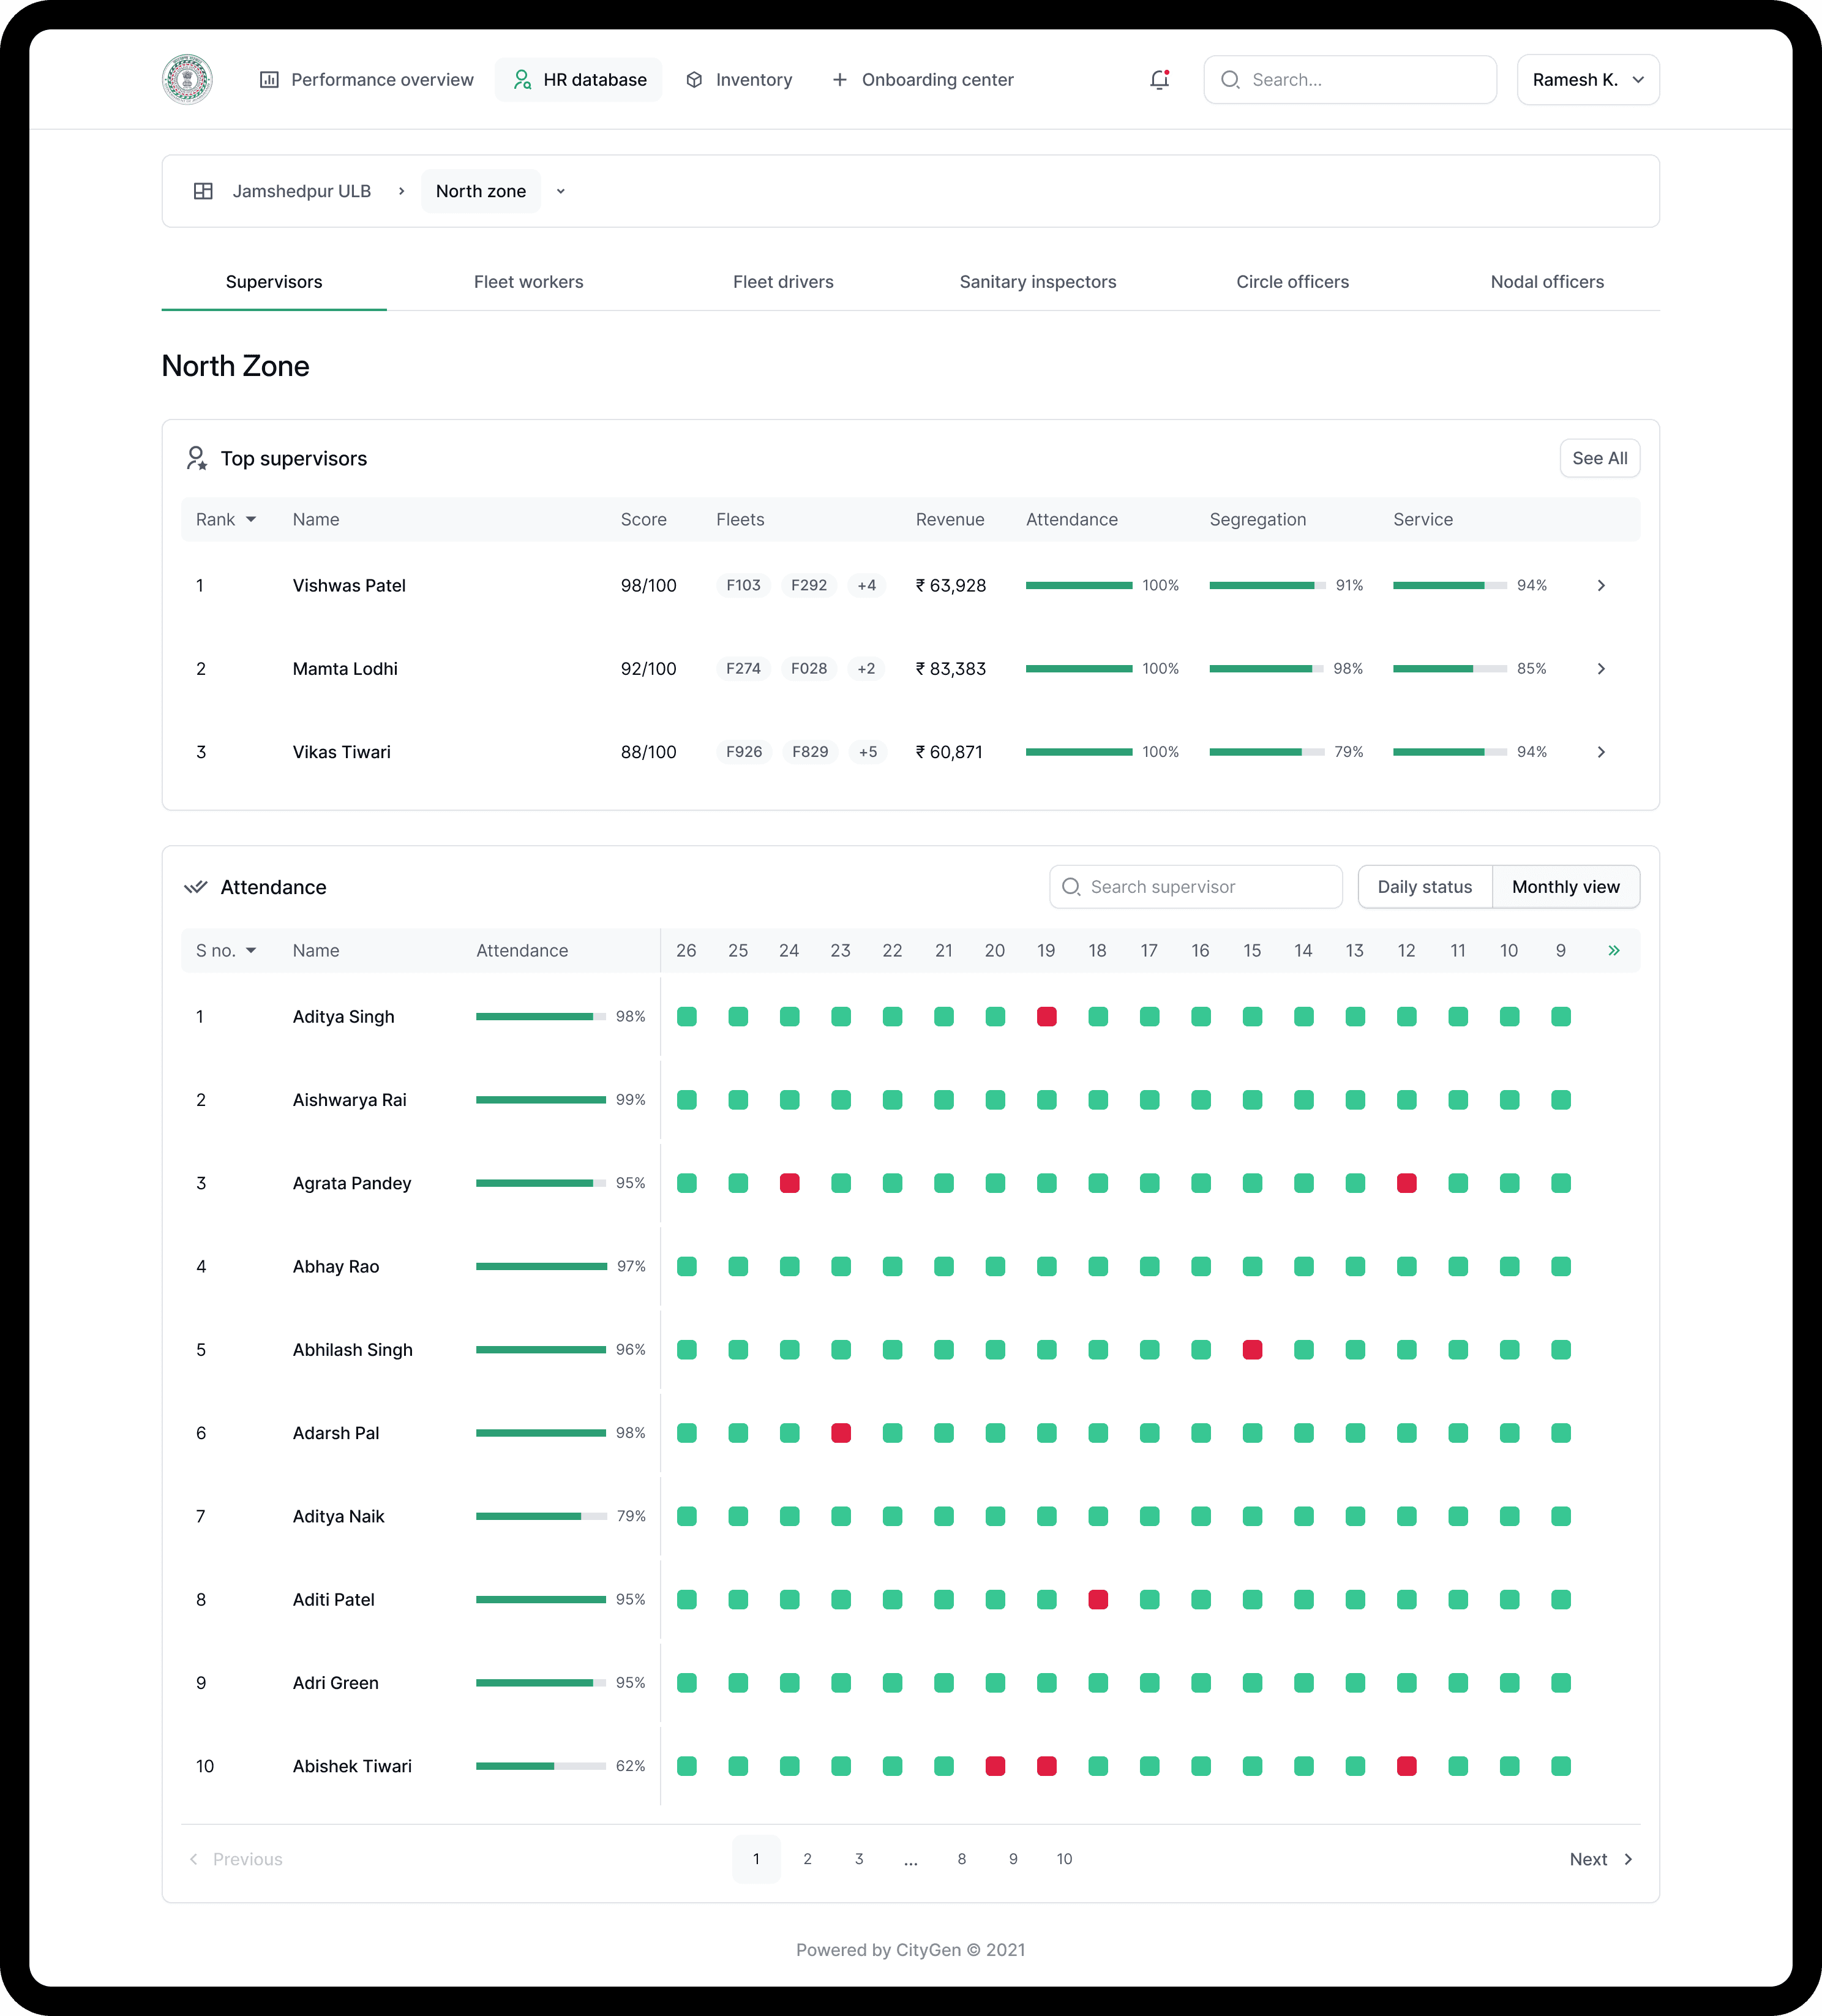The height and width of the screenshot is (2016, 1822).
Task: Focus the Search supervisor field
Action: (x=1195, y=887)
